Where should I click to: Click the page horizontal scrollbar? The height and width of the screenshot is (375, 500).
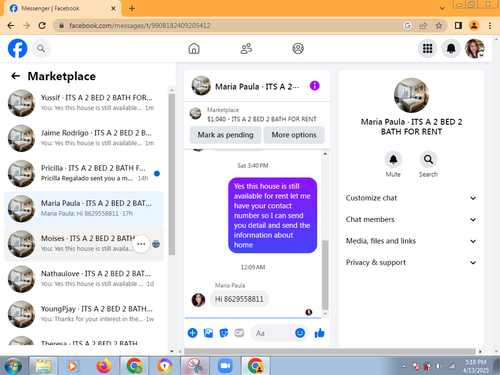pyautogui.click(x=330, y=351)
